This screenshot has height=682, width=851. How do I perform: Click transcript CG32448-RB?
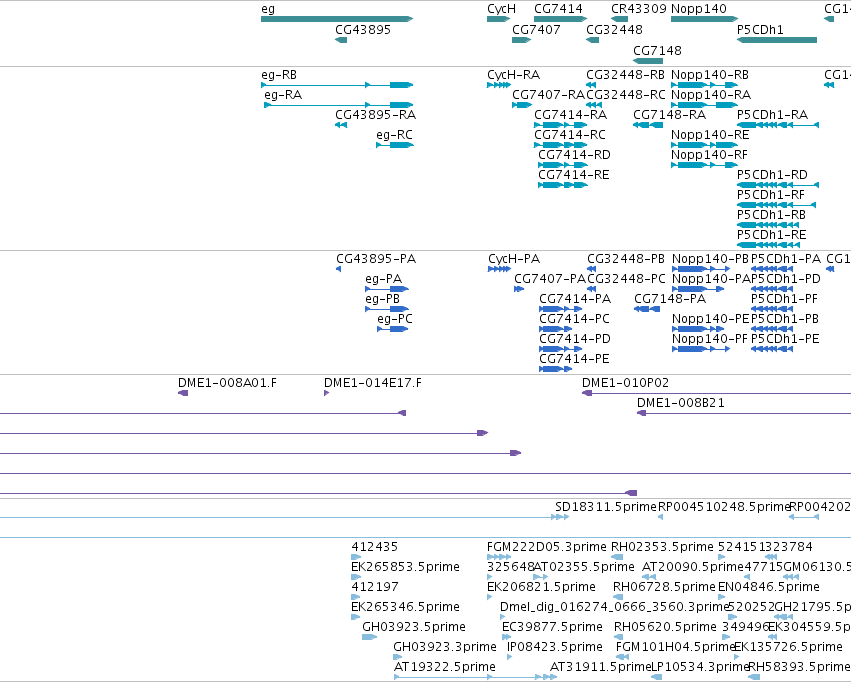coord(625,75)
